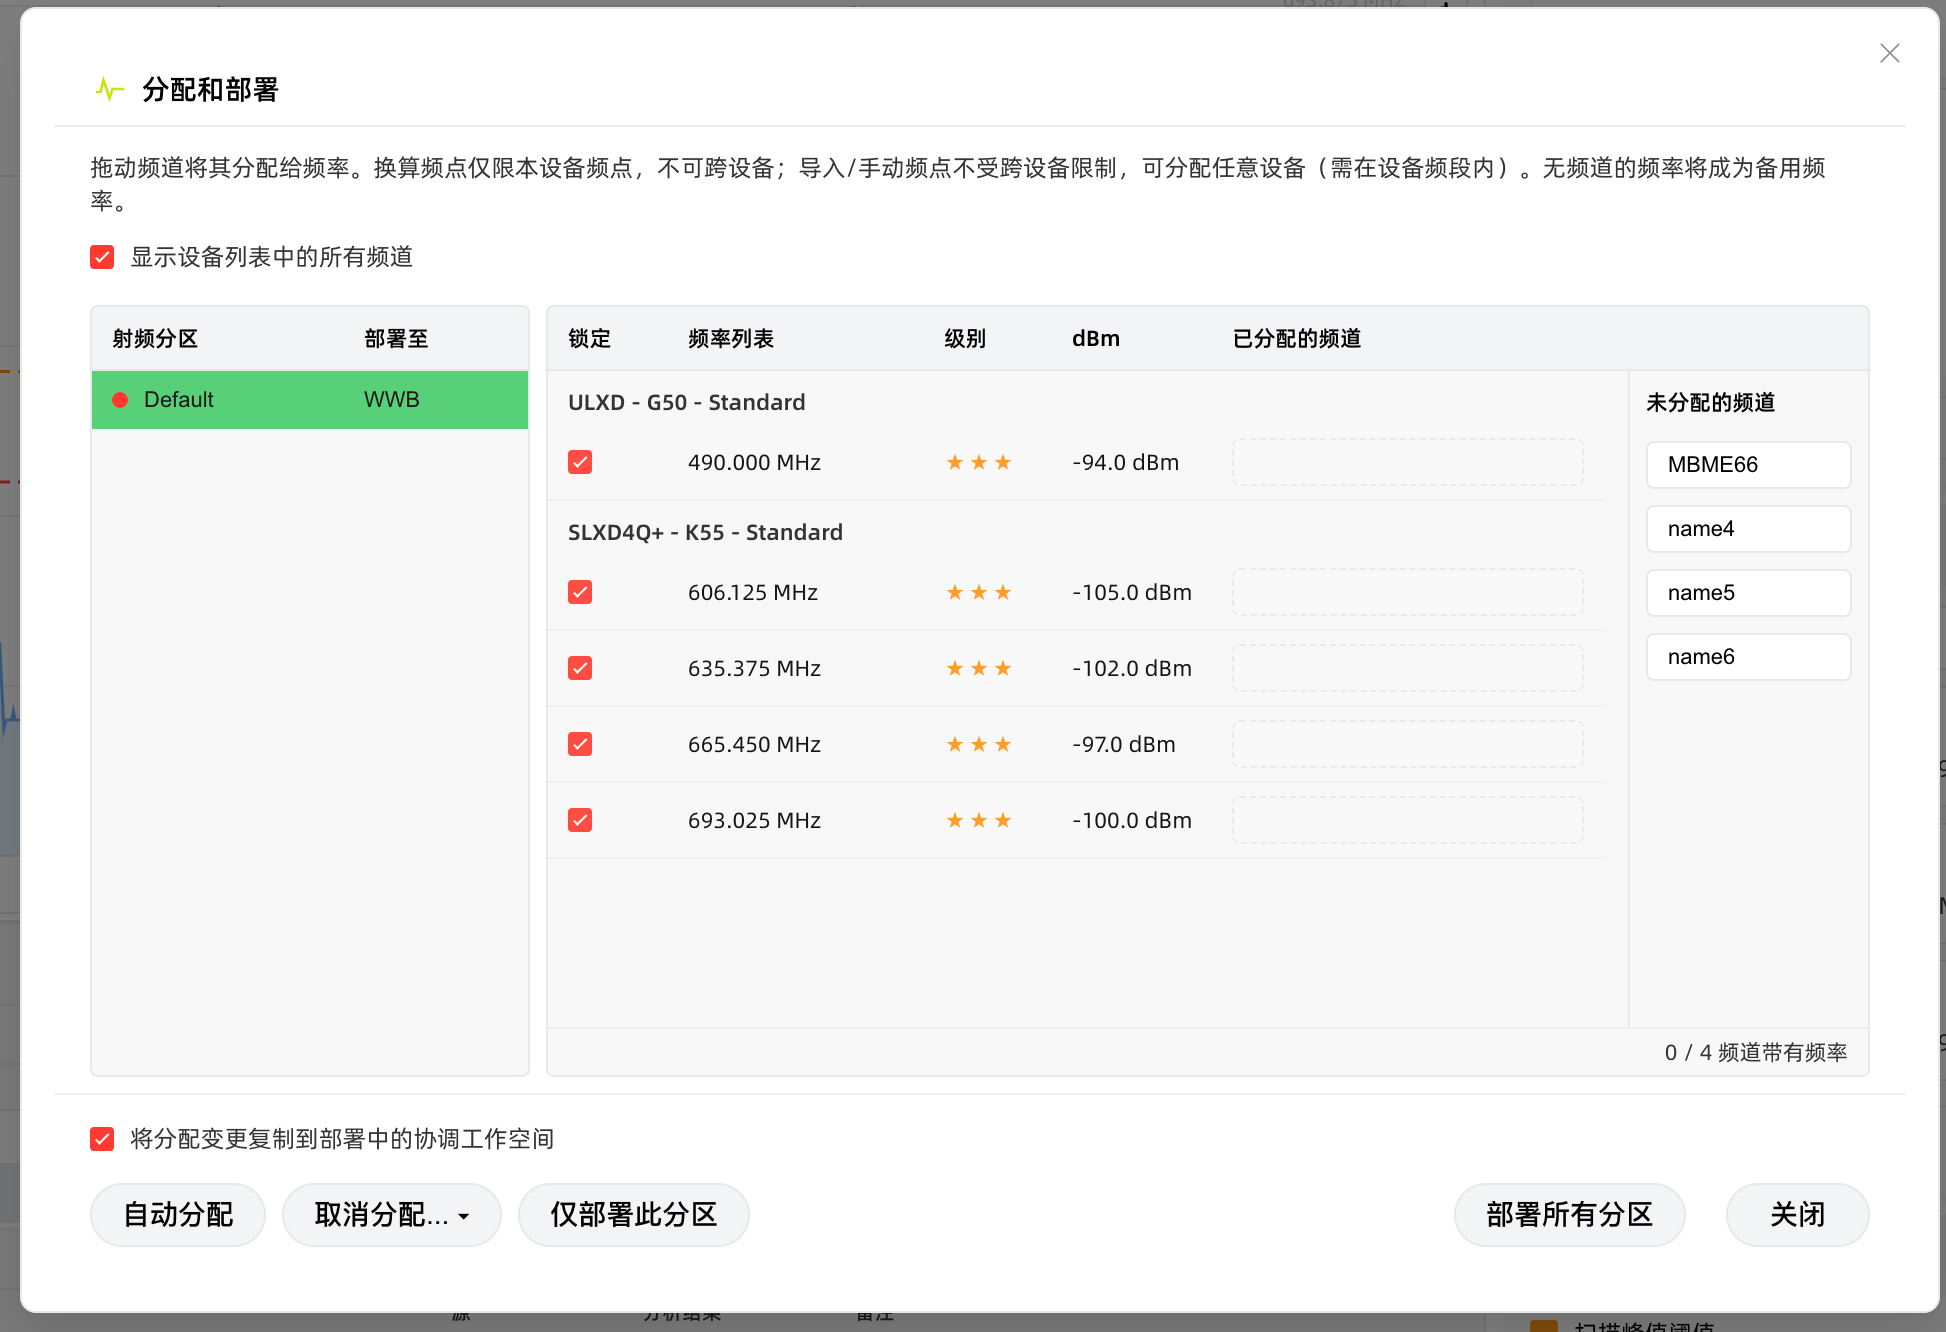Select the Default RF zone row
This screenshot has width=1946, height=1332.
coord(310,400)
